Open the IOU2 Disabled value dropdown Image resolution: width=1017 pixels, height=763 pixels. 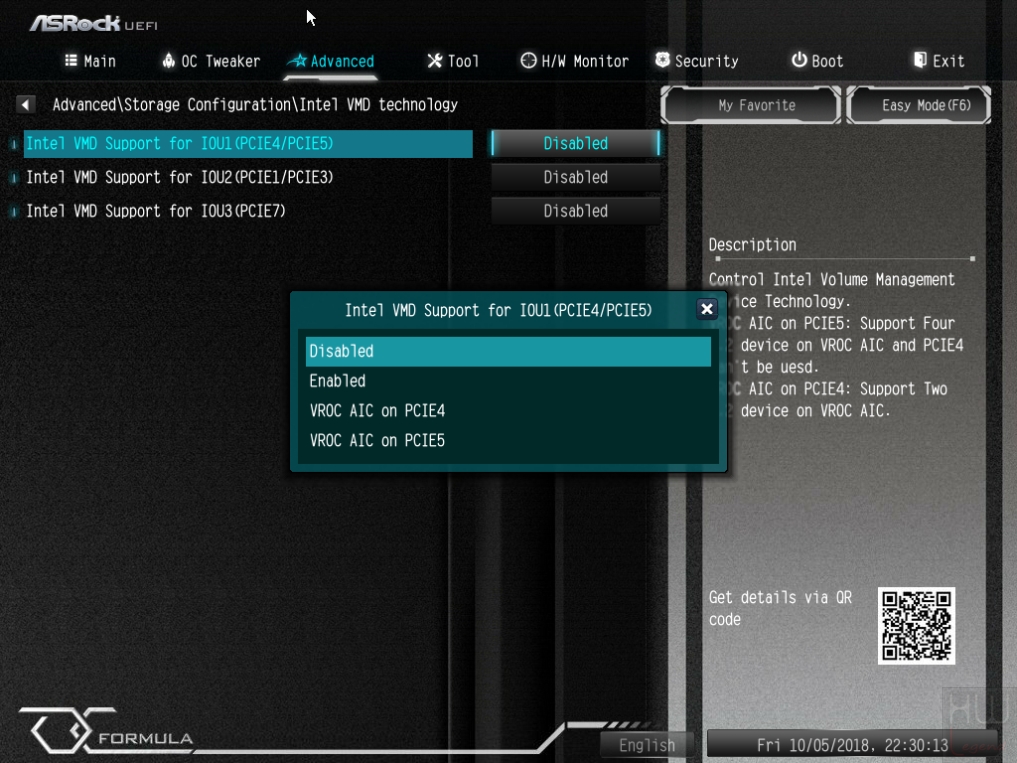pyautogui.click(x=575, y=177)
